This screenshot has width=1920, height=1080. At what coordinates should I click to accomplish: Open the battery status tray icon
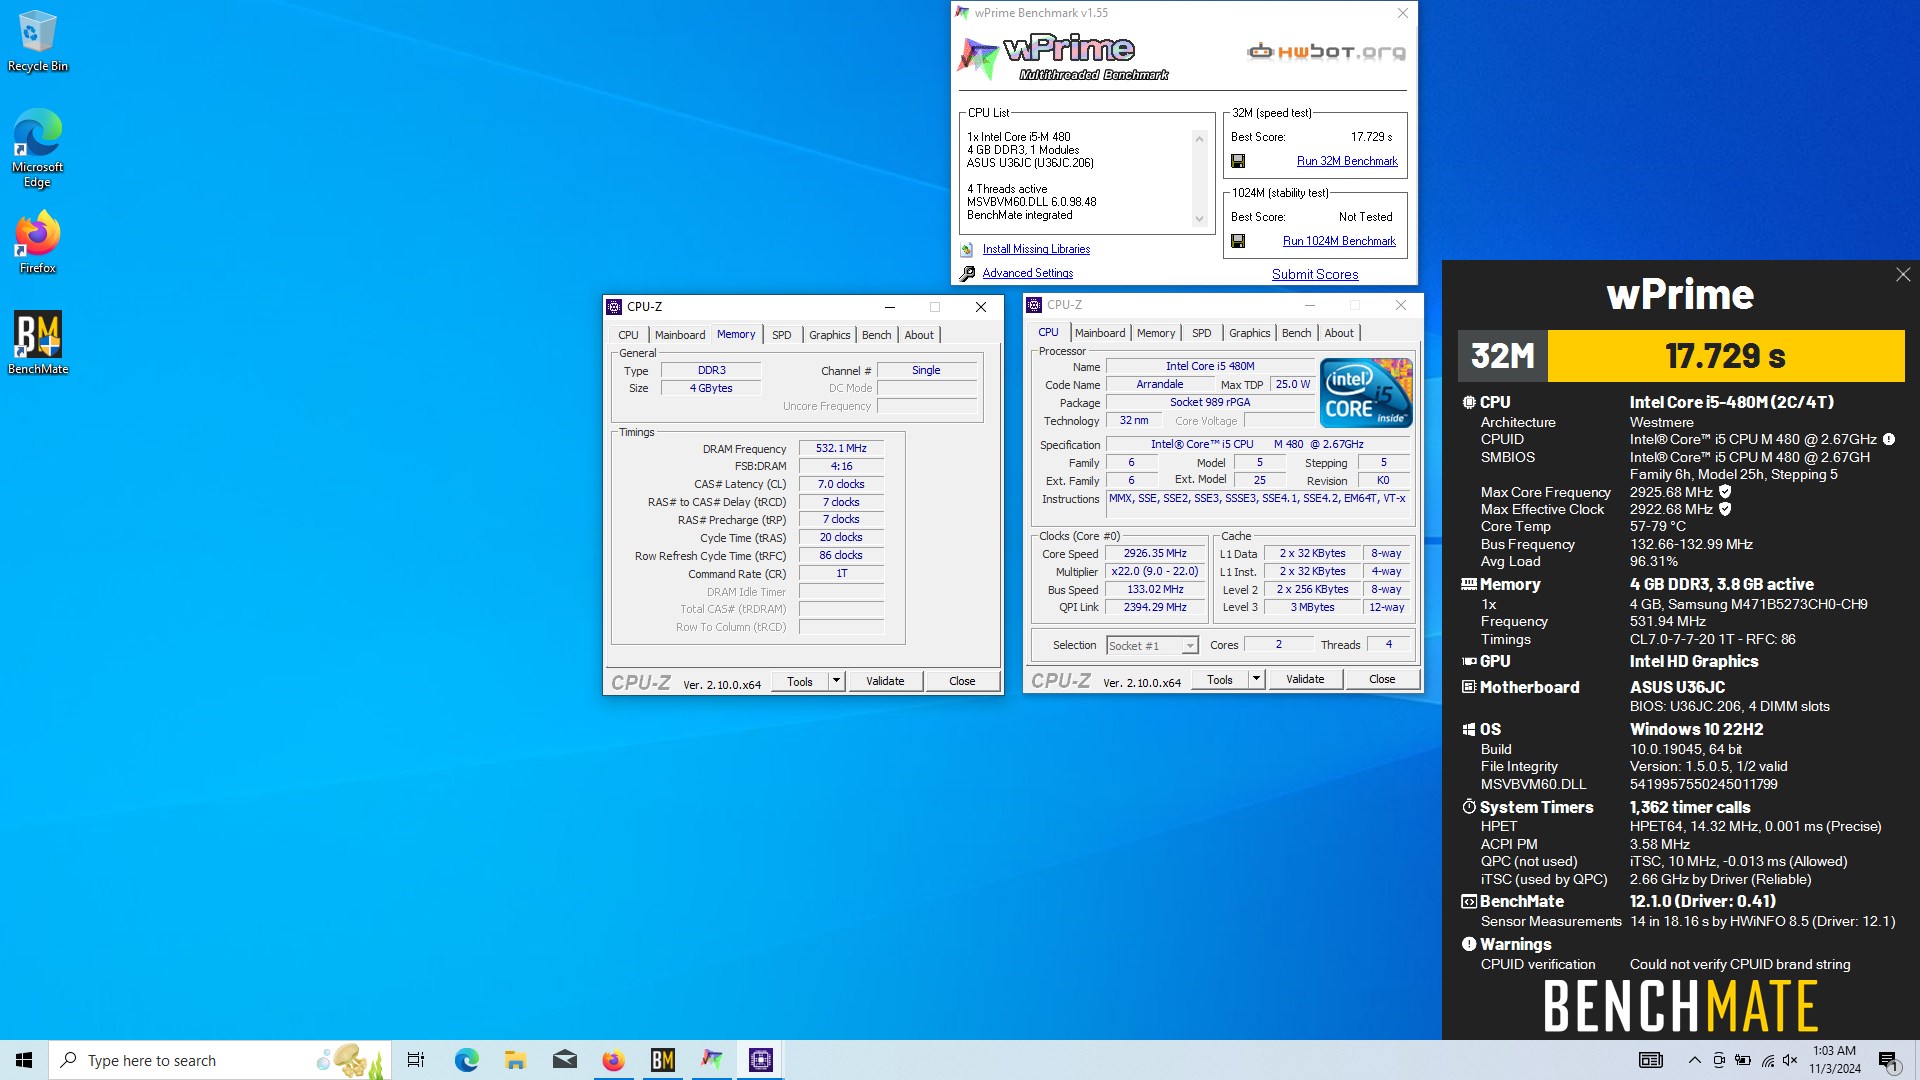(x=1743, y=1060)
